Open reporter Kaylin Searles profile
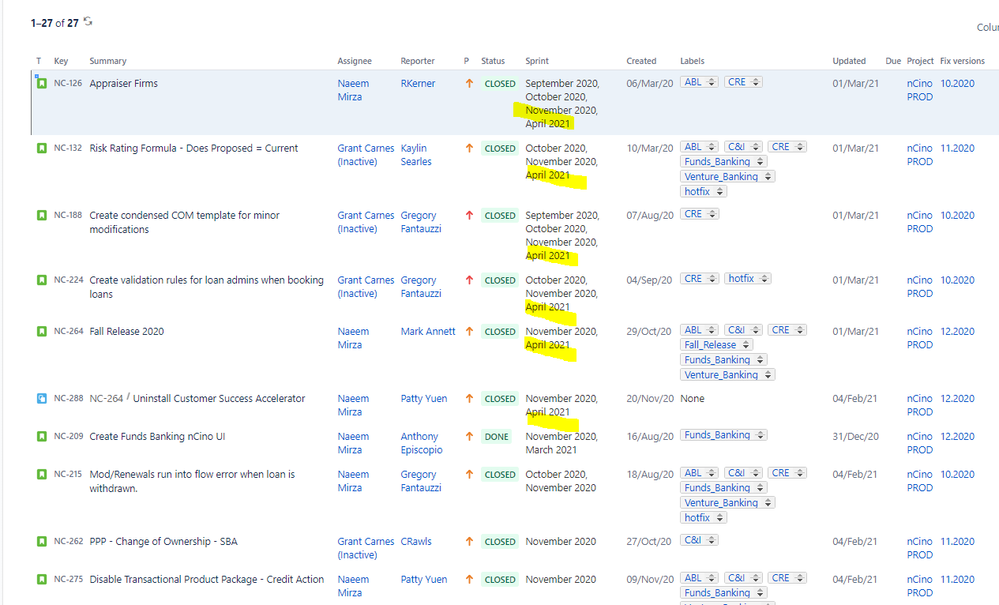999x605 pixels. click(x=416, y=155)
